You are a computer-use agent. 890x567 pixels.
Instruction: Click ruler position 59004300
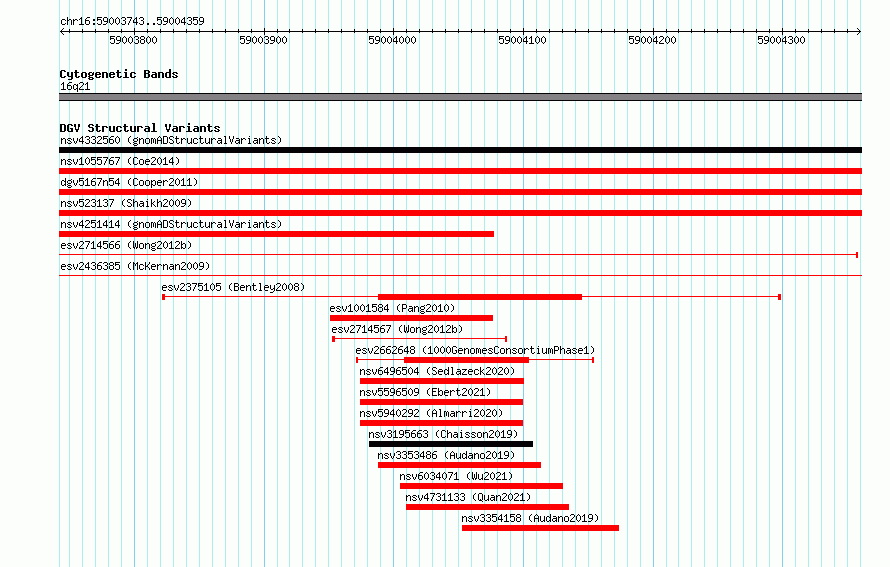(x=782, y=40)
